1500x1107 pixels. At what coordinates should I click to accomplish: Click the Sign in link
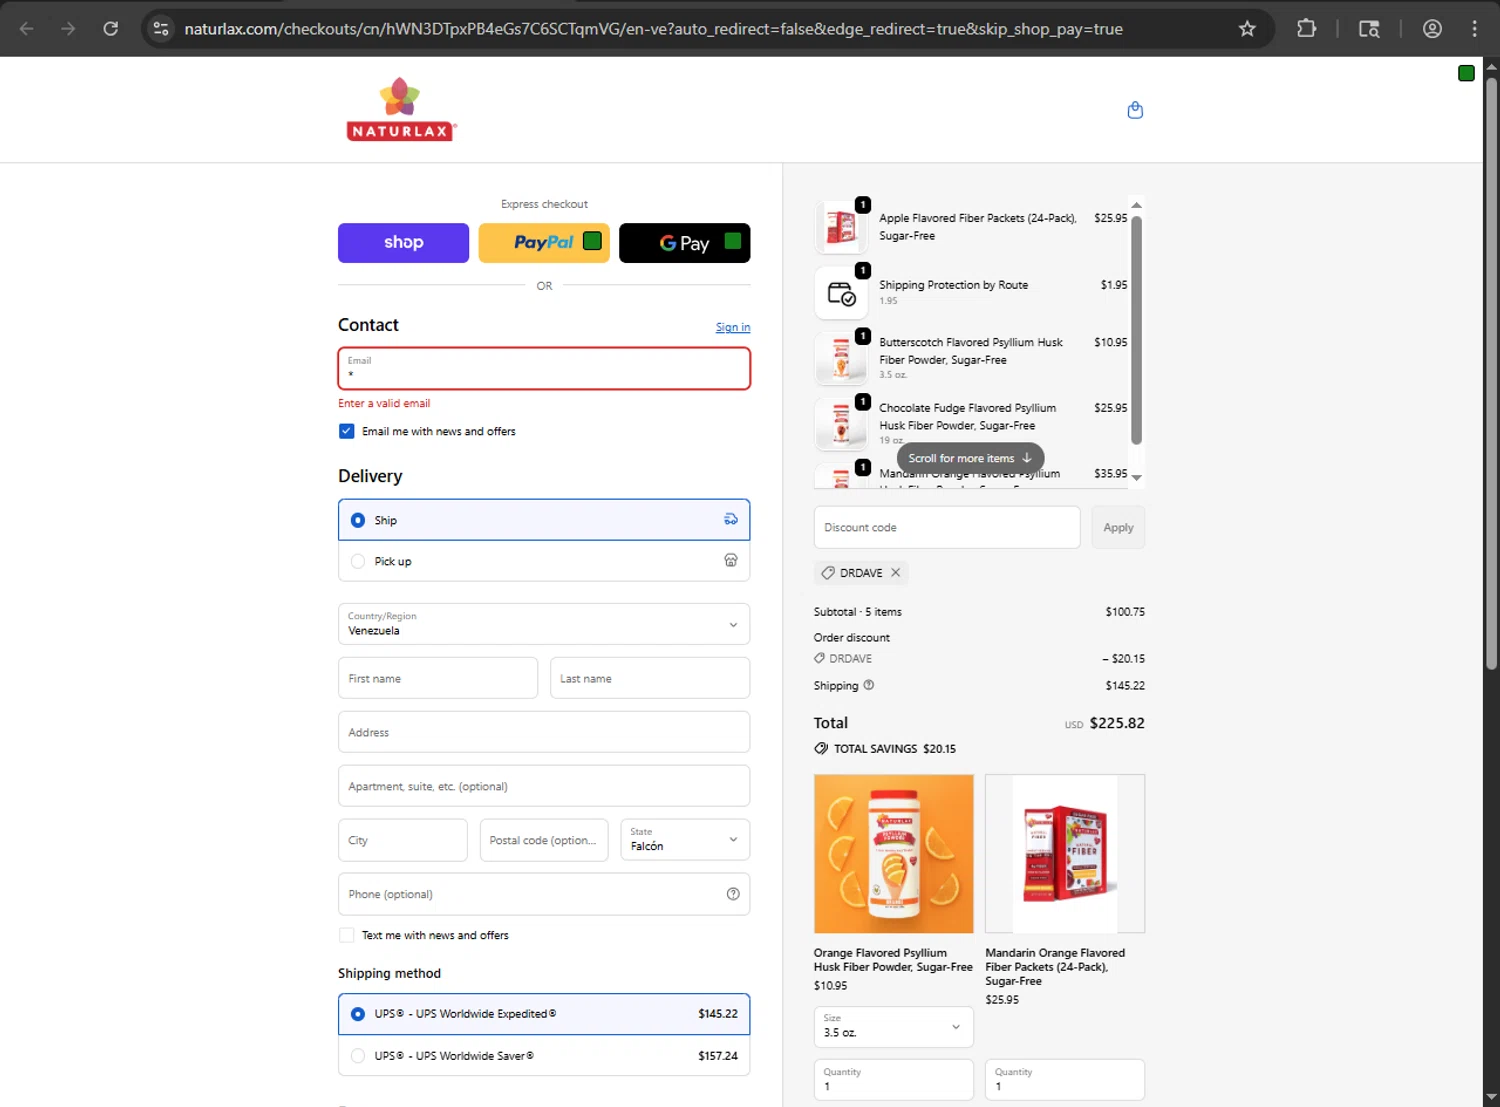[x=733, y=327]
